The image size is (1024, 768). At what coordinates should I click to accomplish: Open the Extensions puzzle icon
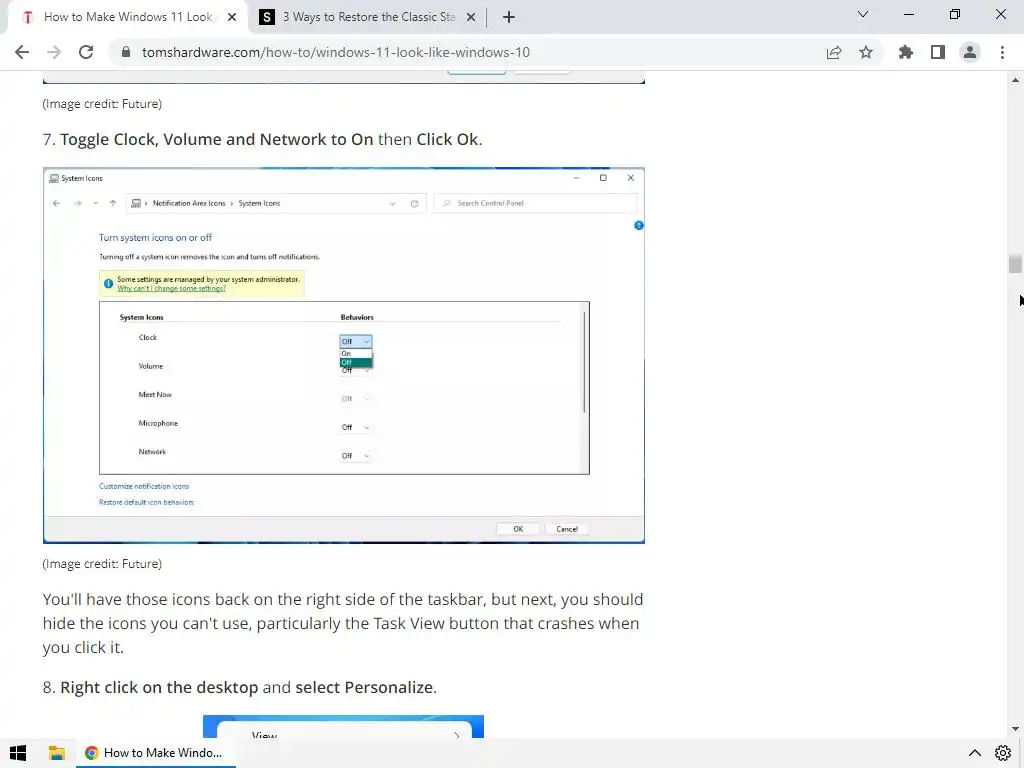[x=906, y=52]
